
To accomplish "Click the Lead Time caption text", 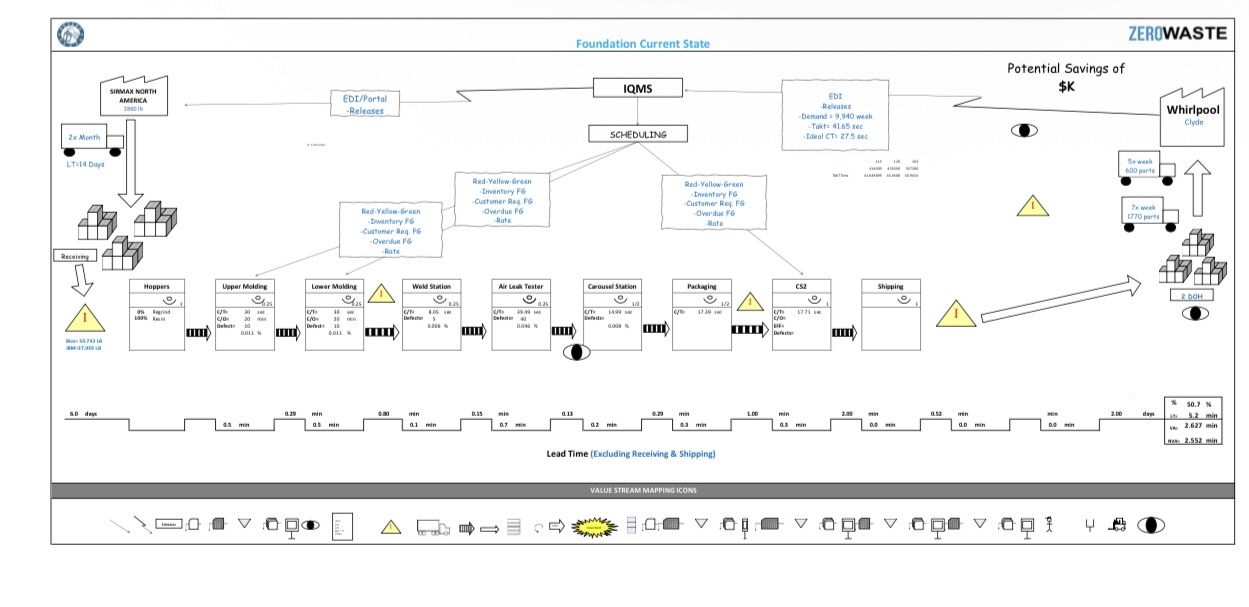I will (631, 454).
